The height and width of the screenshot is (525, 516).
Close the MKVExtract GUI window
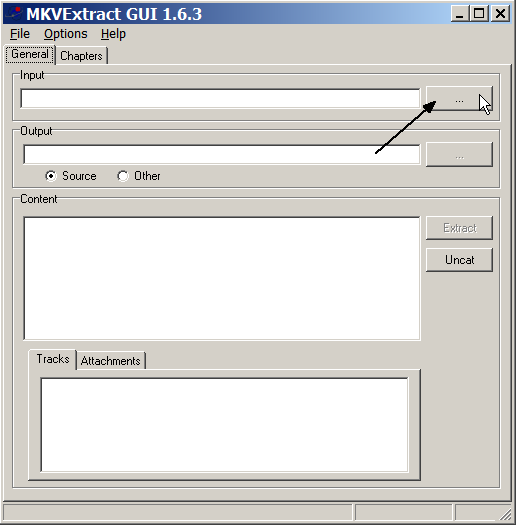500,14
